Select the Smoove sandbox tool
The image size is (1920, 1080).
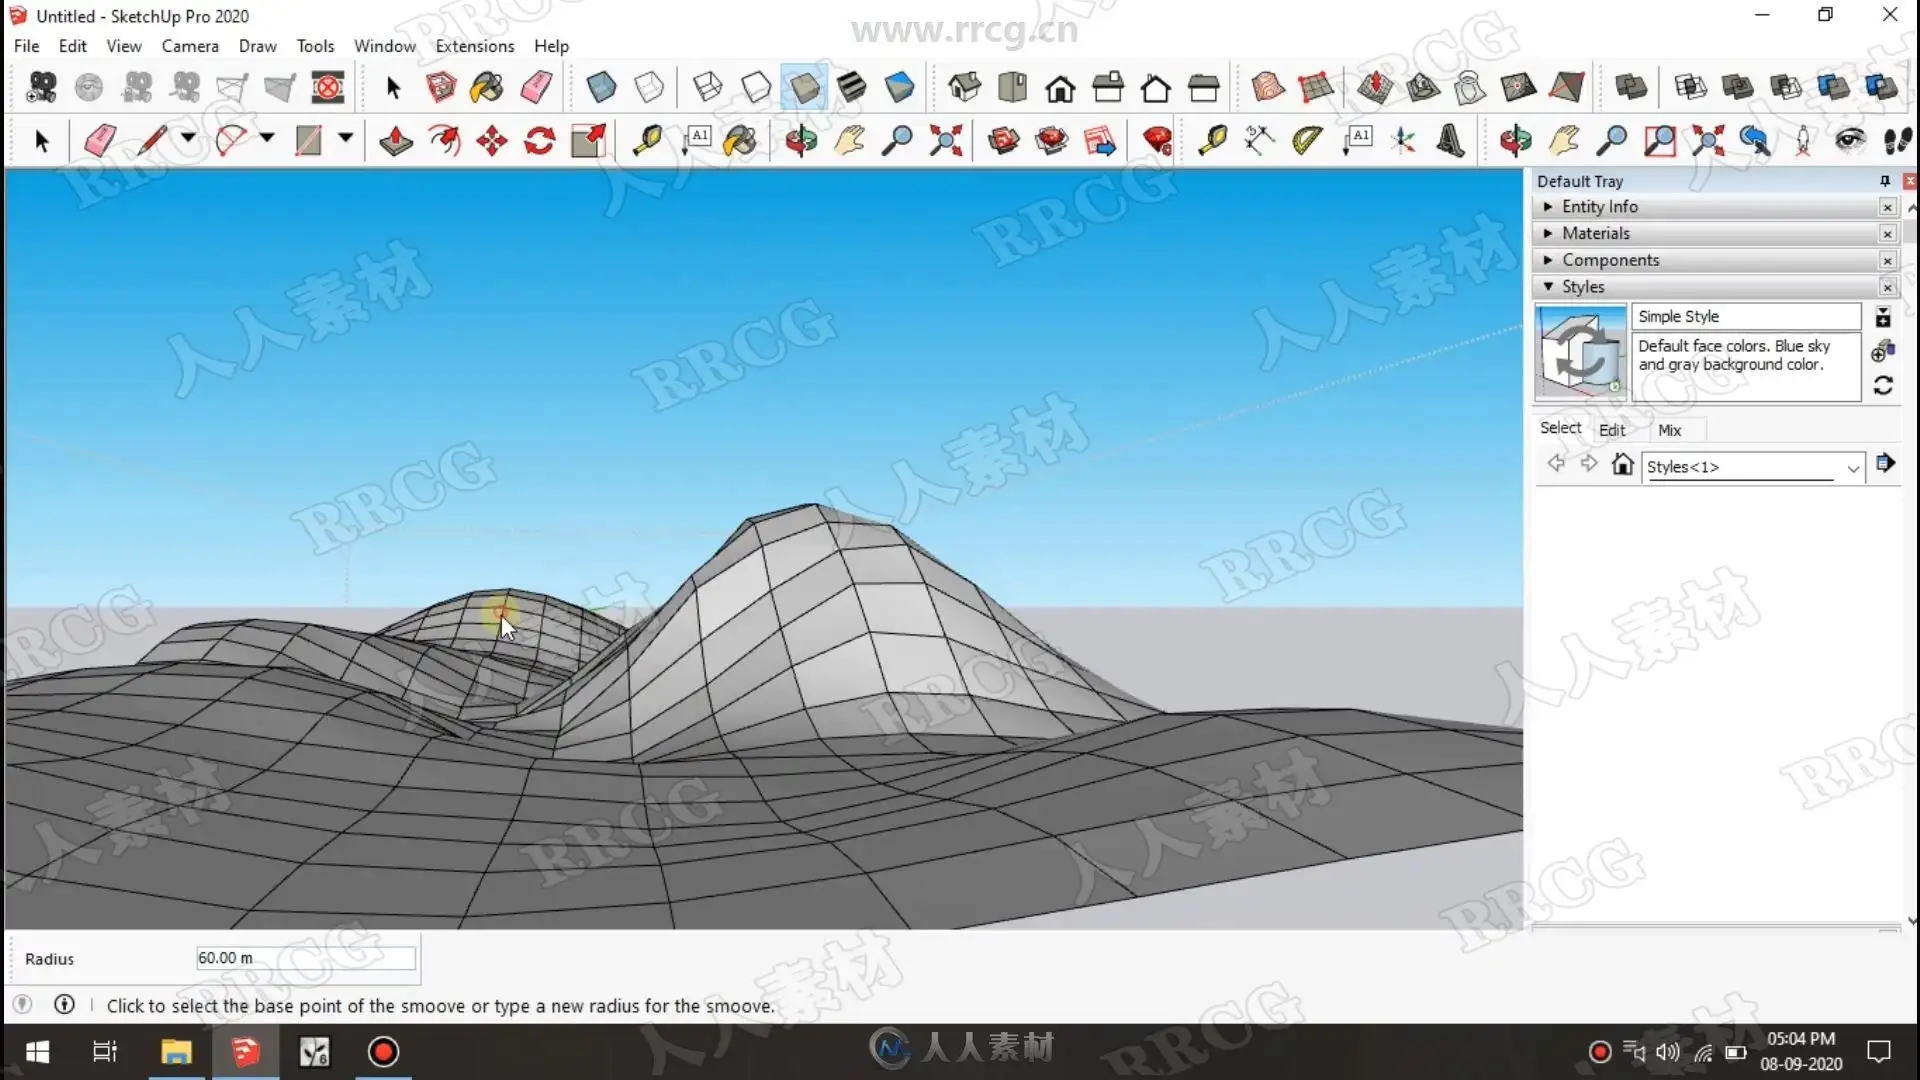tap(1374, 88)
